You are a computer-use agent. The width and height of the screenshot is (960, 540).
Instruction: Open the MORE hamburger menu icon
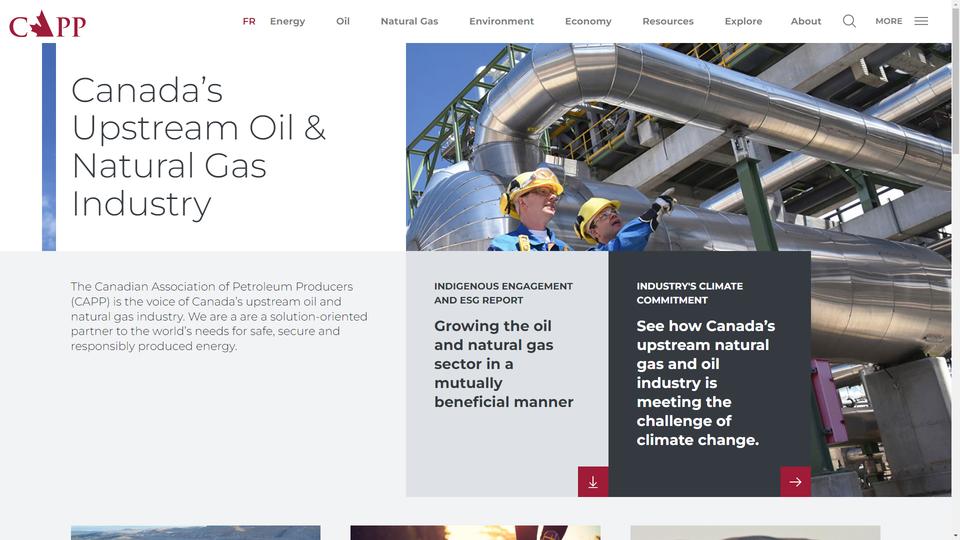tap(921, 21)
